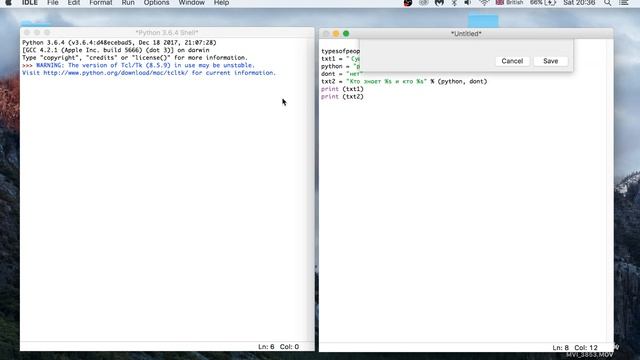Click Cancel in the save dialog

click(512, 61)
